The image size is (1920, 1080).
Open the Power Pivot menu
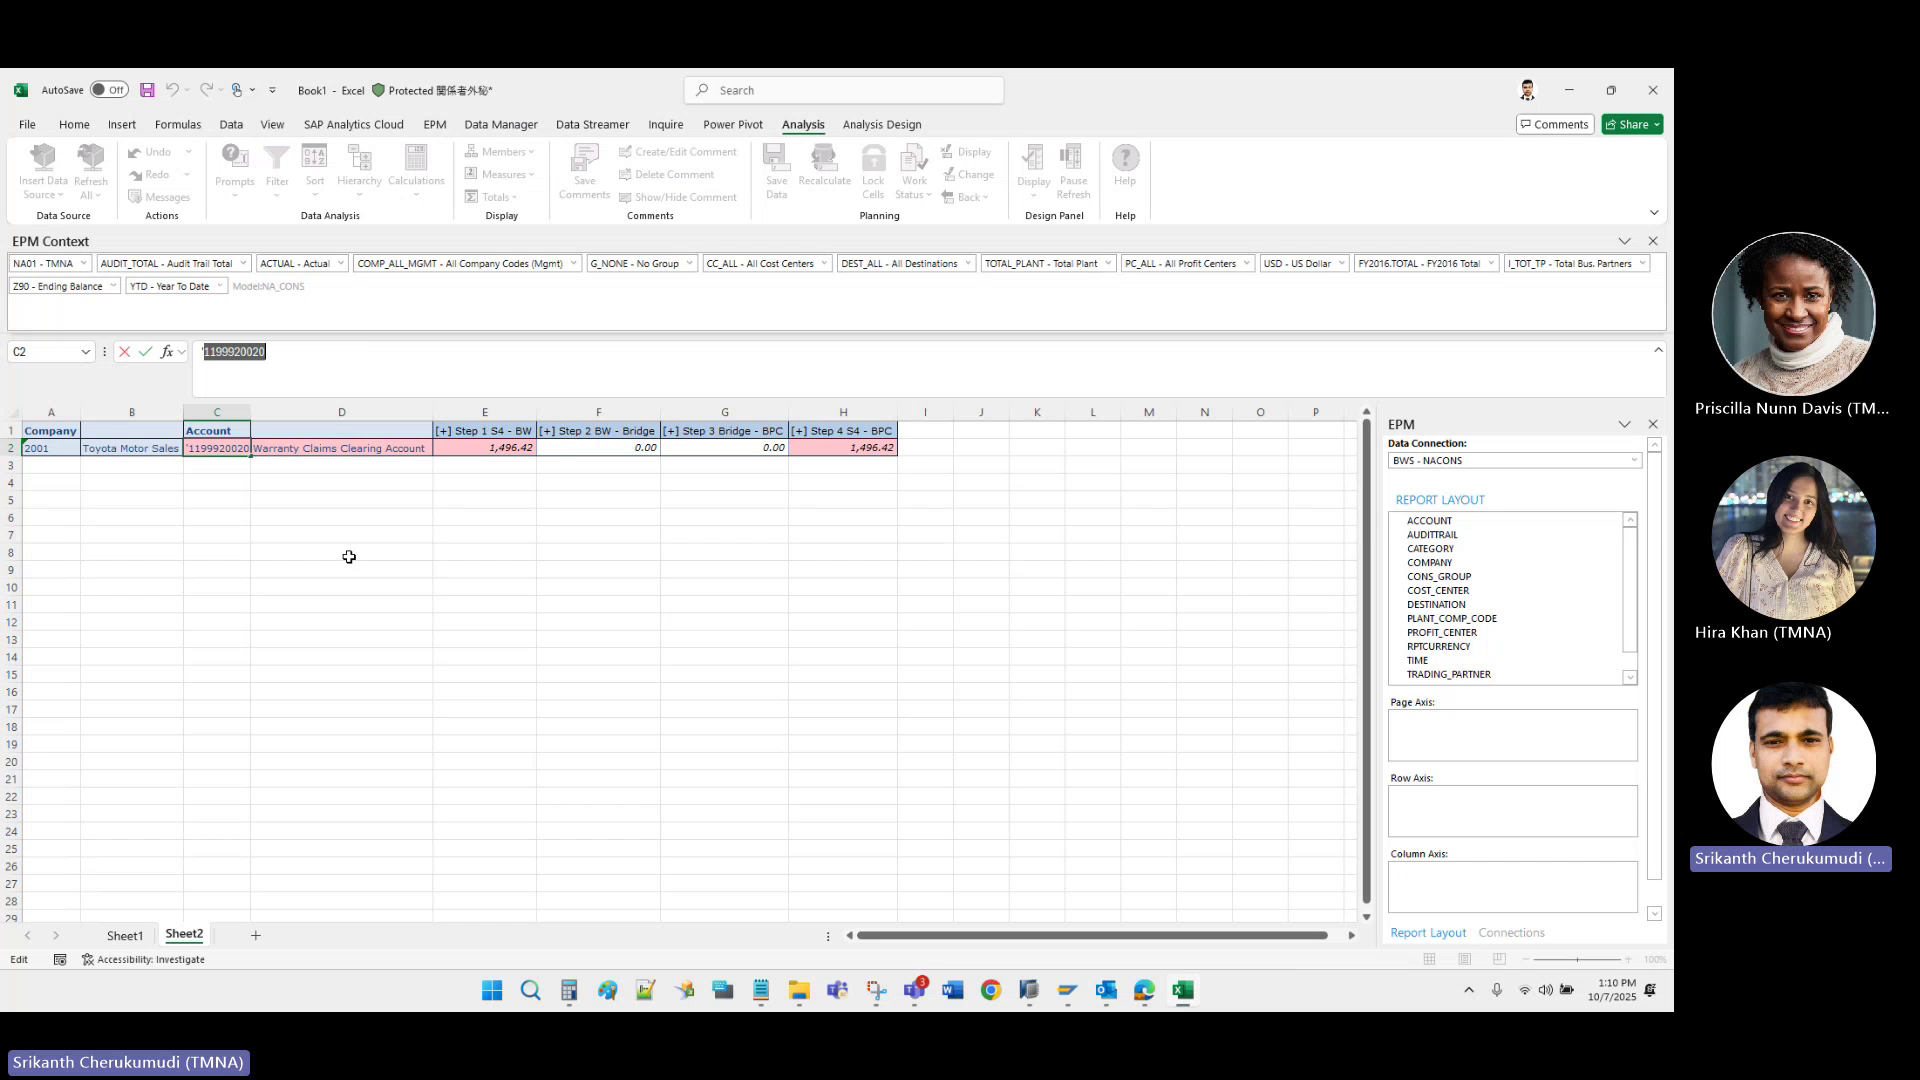(x=733, y=124)
